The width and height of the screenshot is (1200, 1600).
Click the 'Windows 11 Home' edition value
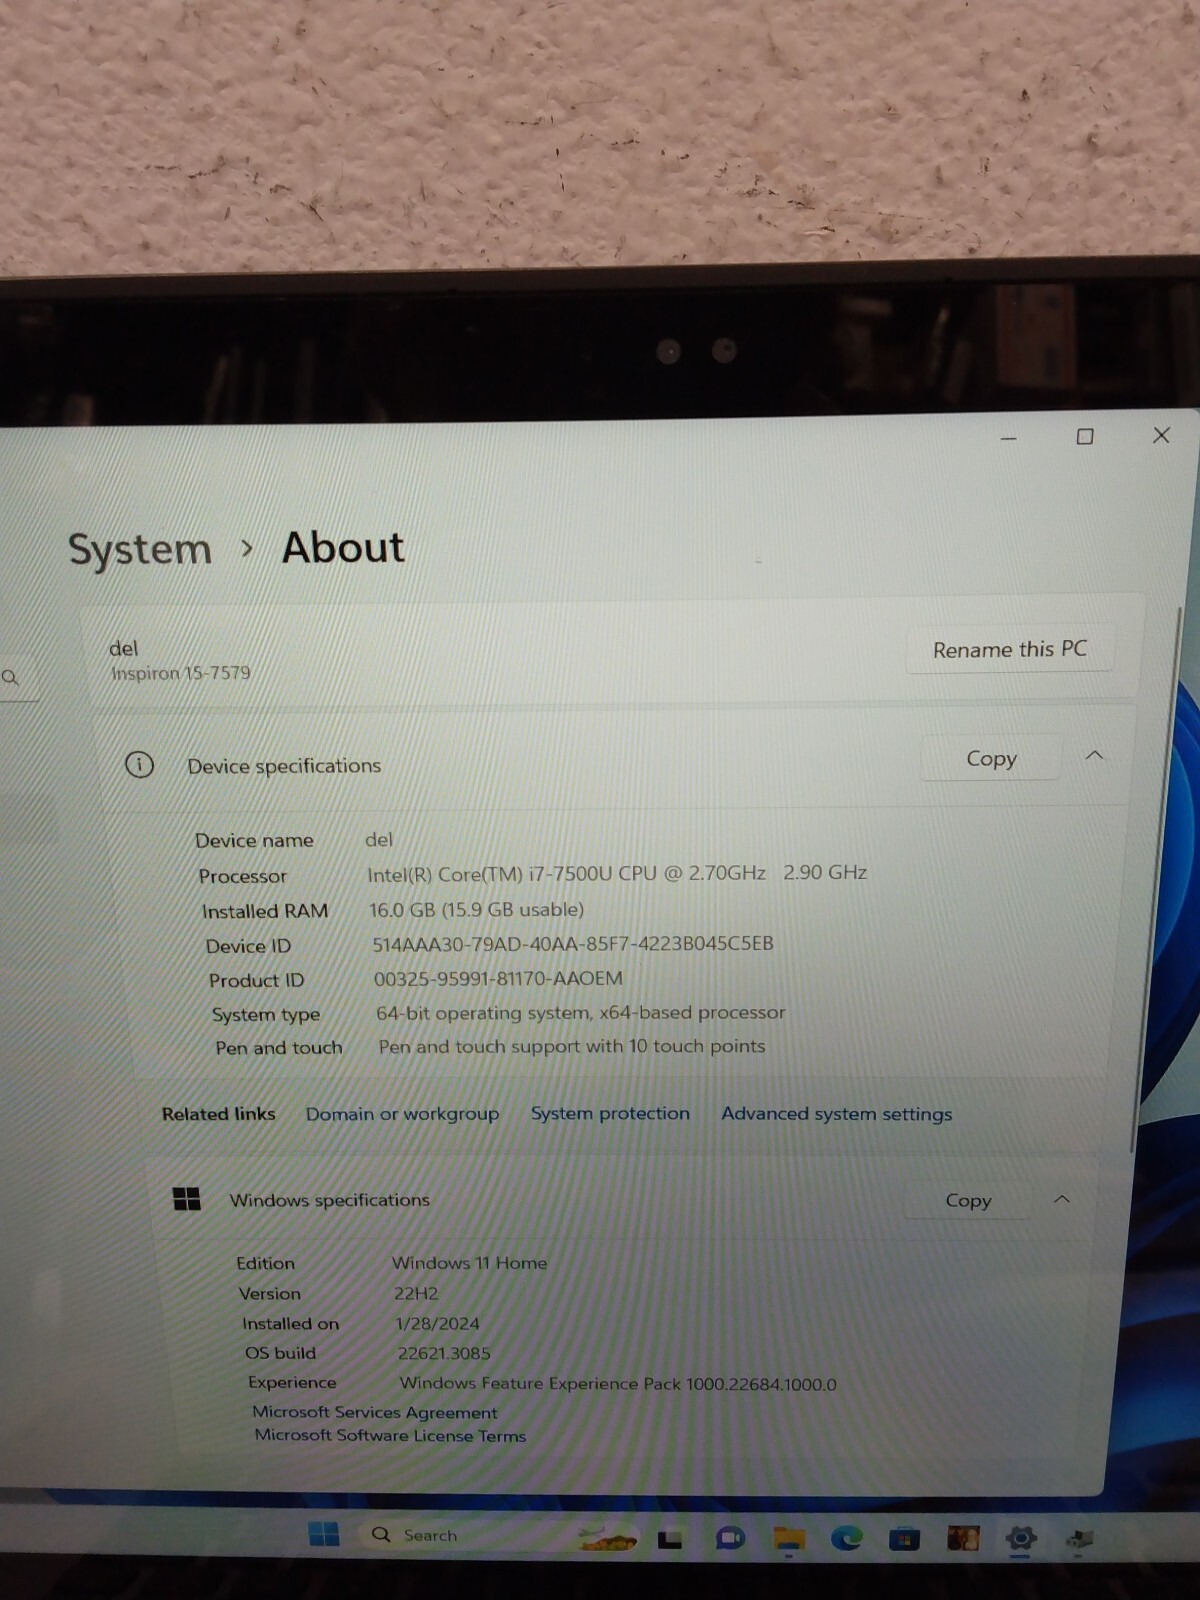[x=470, y=1263]
